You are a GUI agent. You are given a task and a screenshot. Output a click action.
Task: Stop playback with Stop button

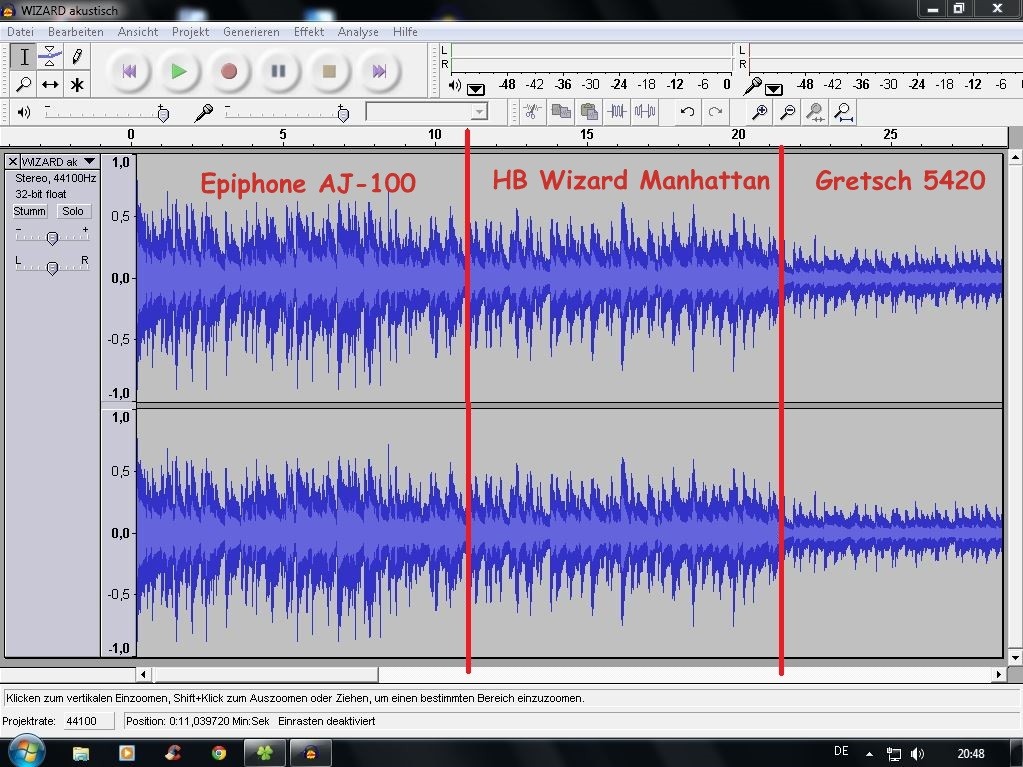(329, 71)
